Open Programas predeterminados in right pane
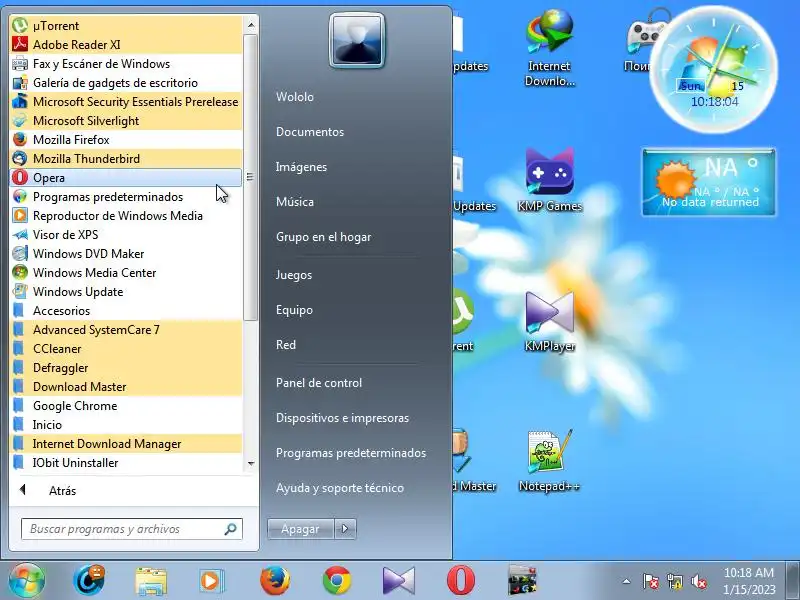The height and width of the screenshot is (600, 800). 351,453
